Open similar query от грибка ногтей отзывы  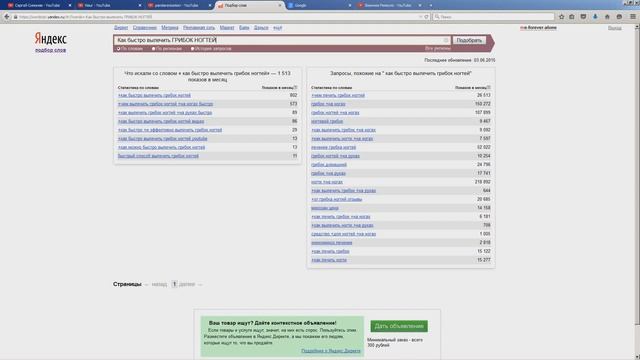point(336,199)
